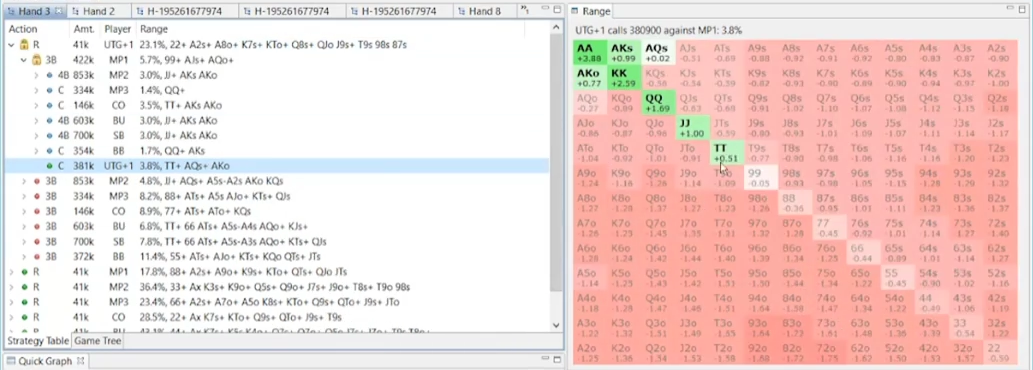Click the red dot icon on the 3B 603k BU row
1033x370 pixels.
tap(38, 226)
